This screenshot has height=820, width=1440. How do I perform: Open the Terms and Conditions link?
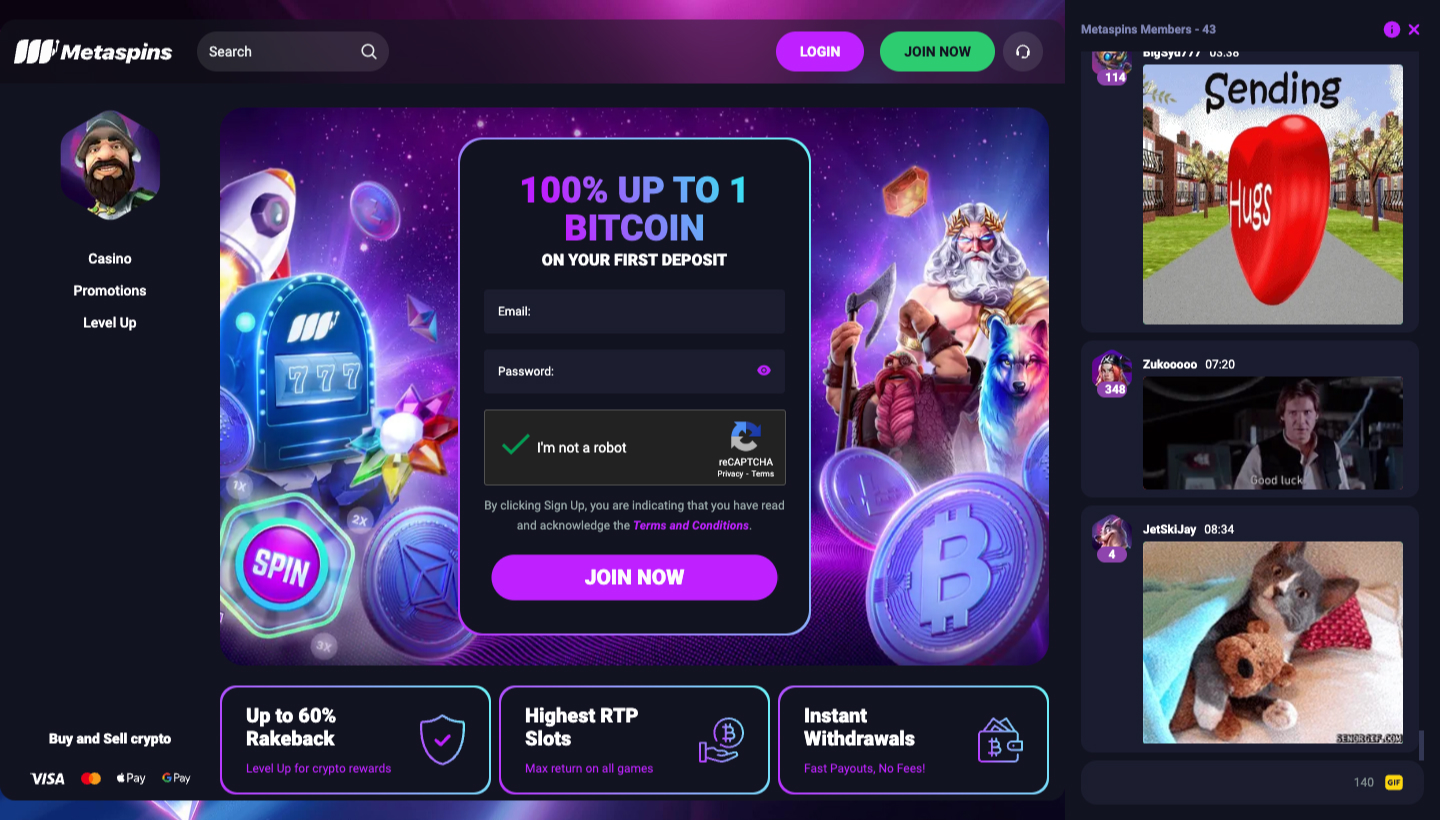(691, 525)
